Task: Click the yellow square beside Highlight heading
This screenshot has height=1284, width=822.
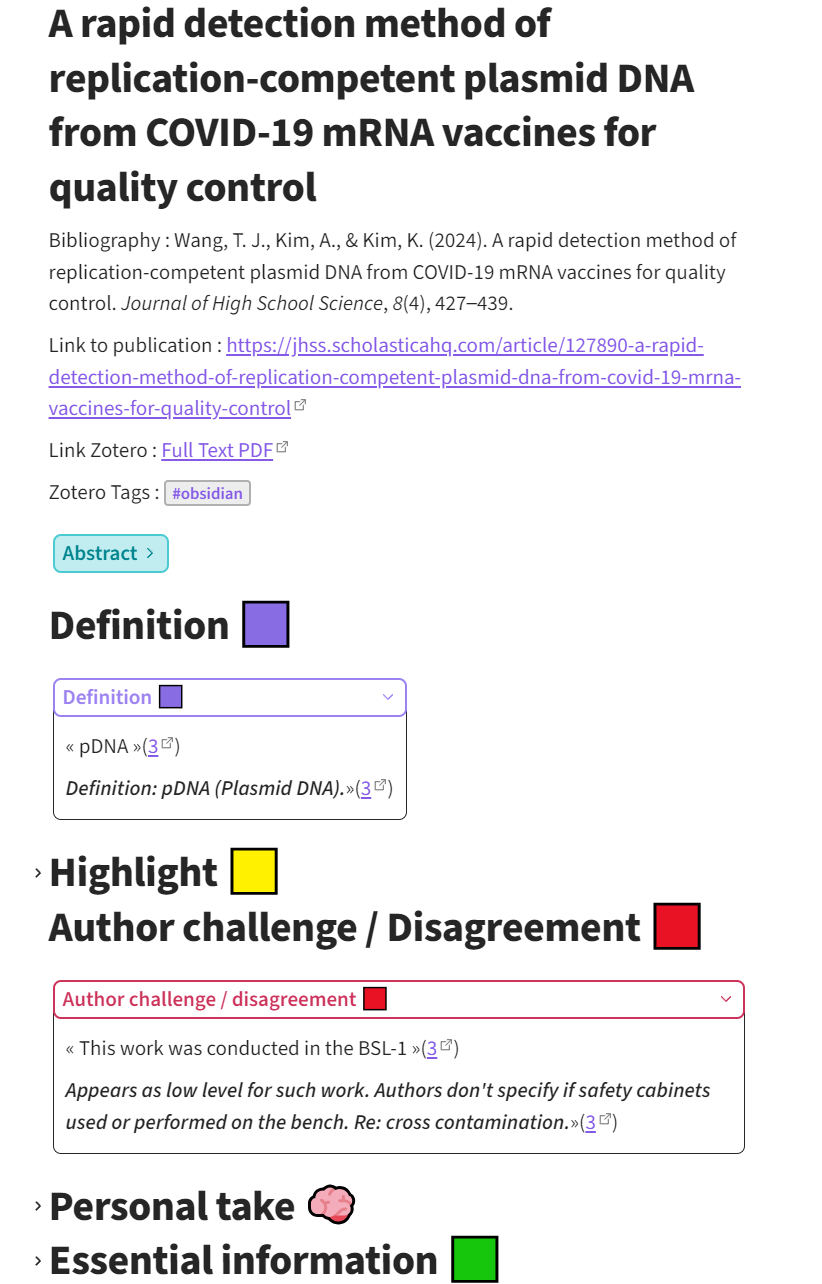Action: (x=254, y=872)
